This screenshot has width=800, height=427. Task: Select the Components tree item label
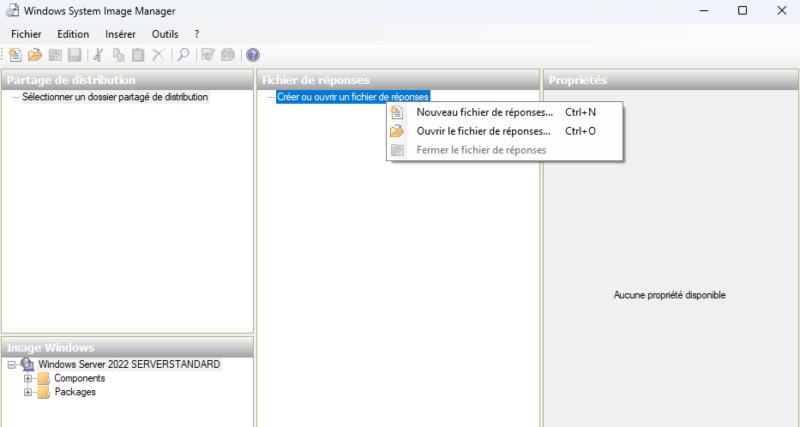[80, 379]
